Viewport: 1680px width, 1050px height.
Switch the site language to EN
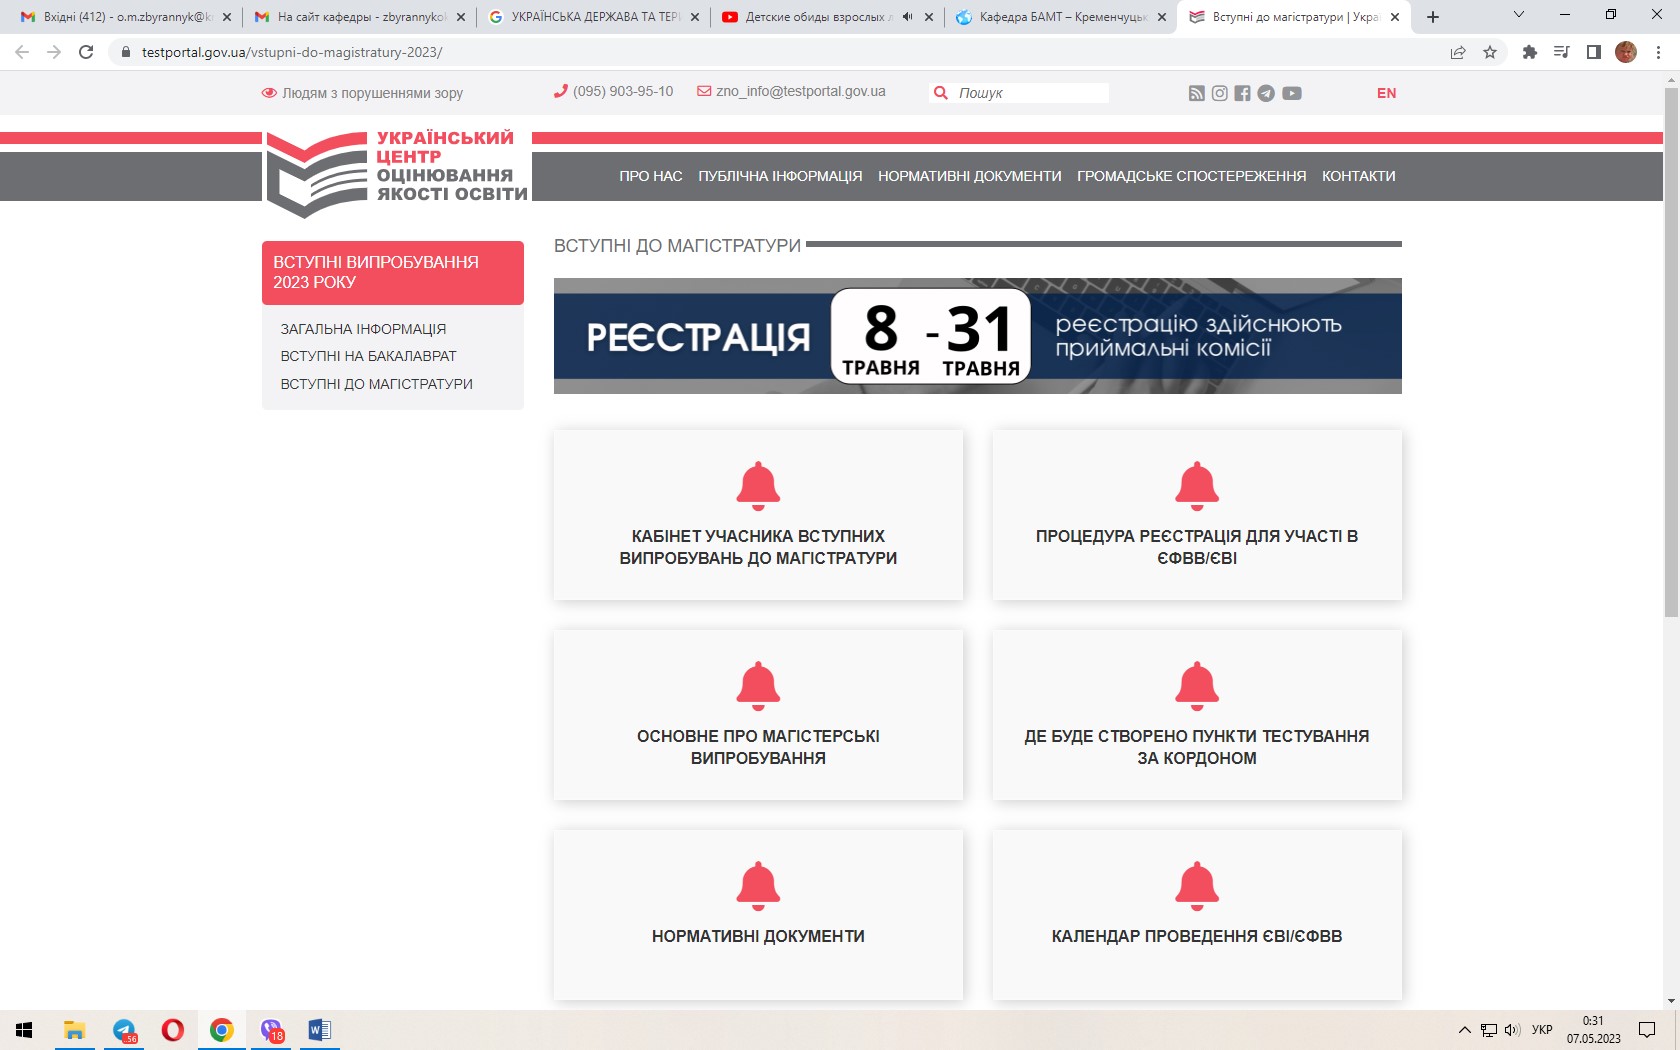(x=1386, y=93)
